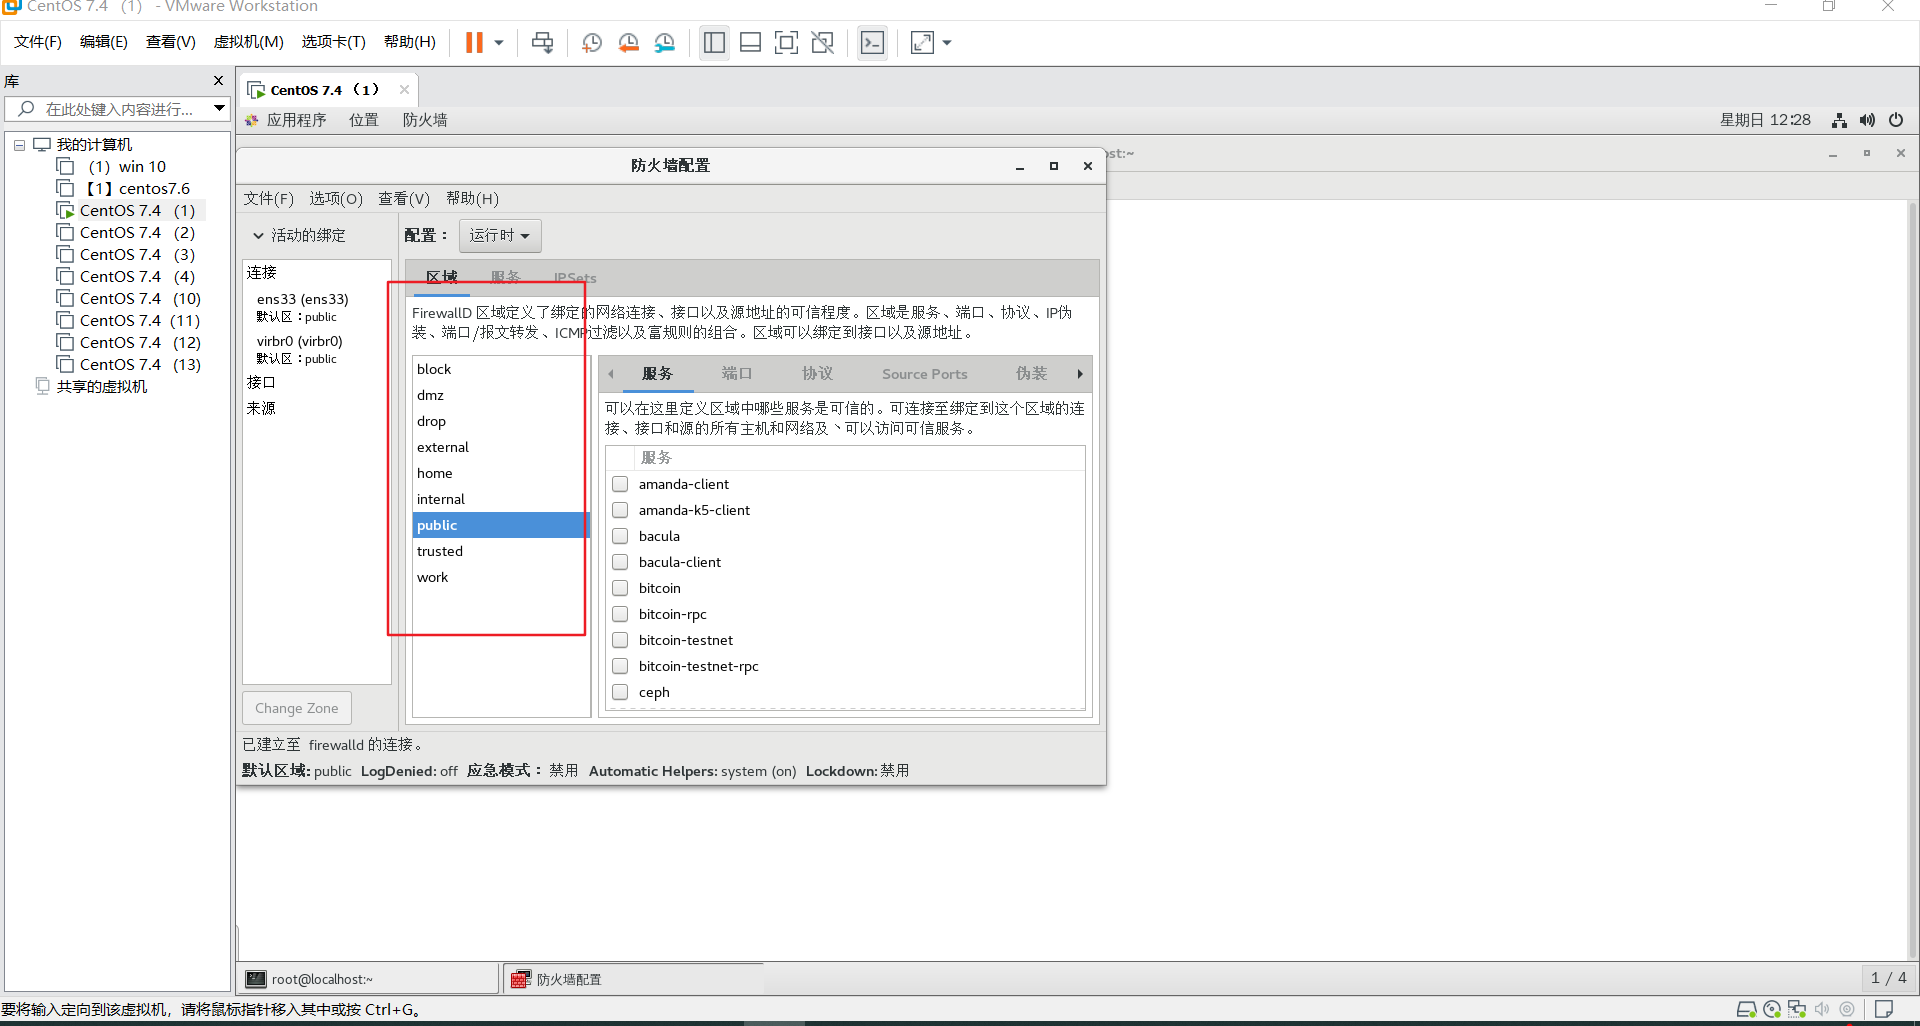
Task: Click the Change Zone button
Action: [x=297, y=708]
